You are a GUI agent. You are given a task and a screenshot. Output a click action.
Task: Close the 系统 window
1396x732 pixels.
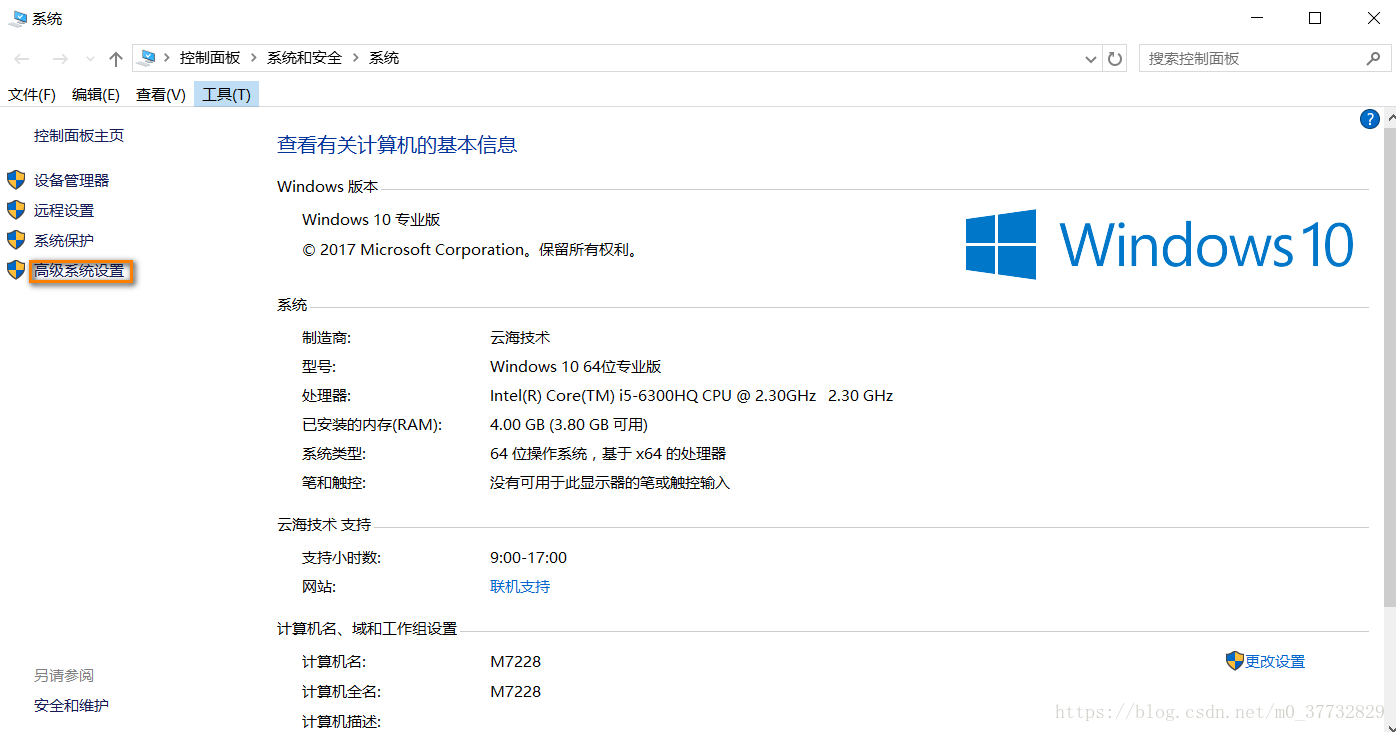tap(1372, 18)
